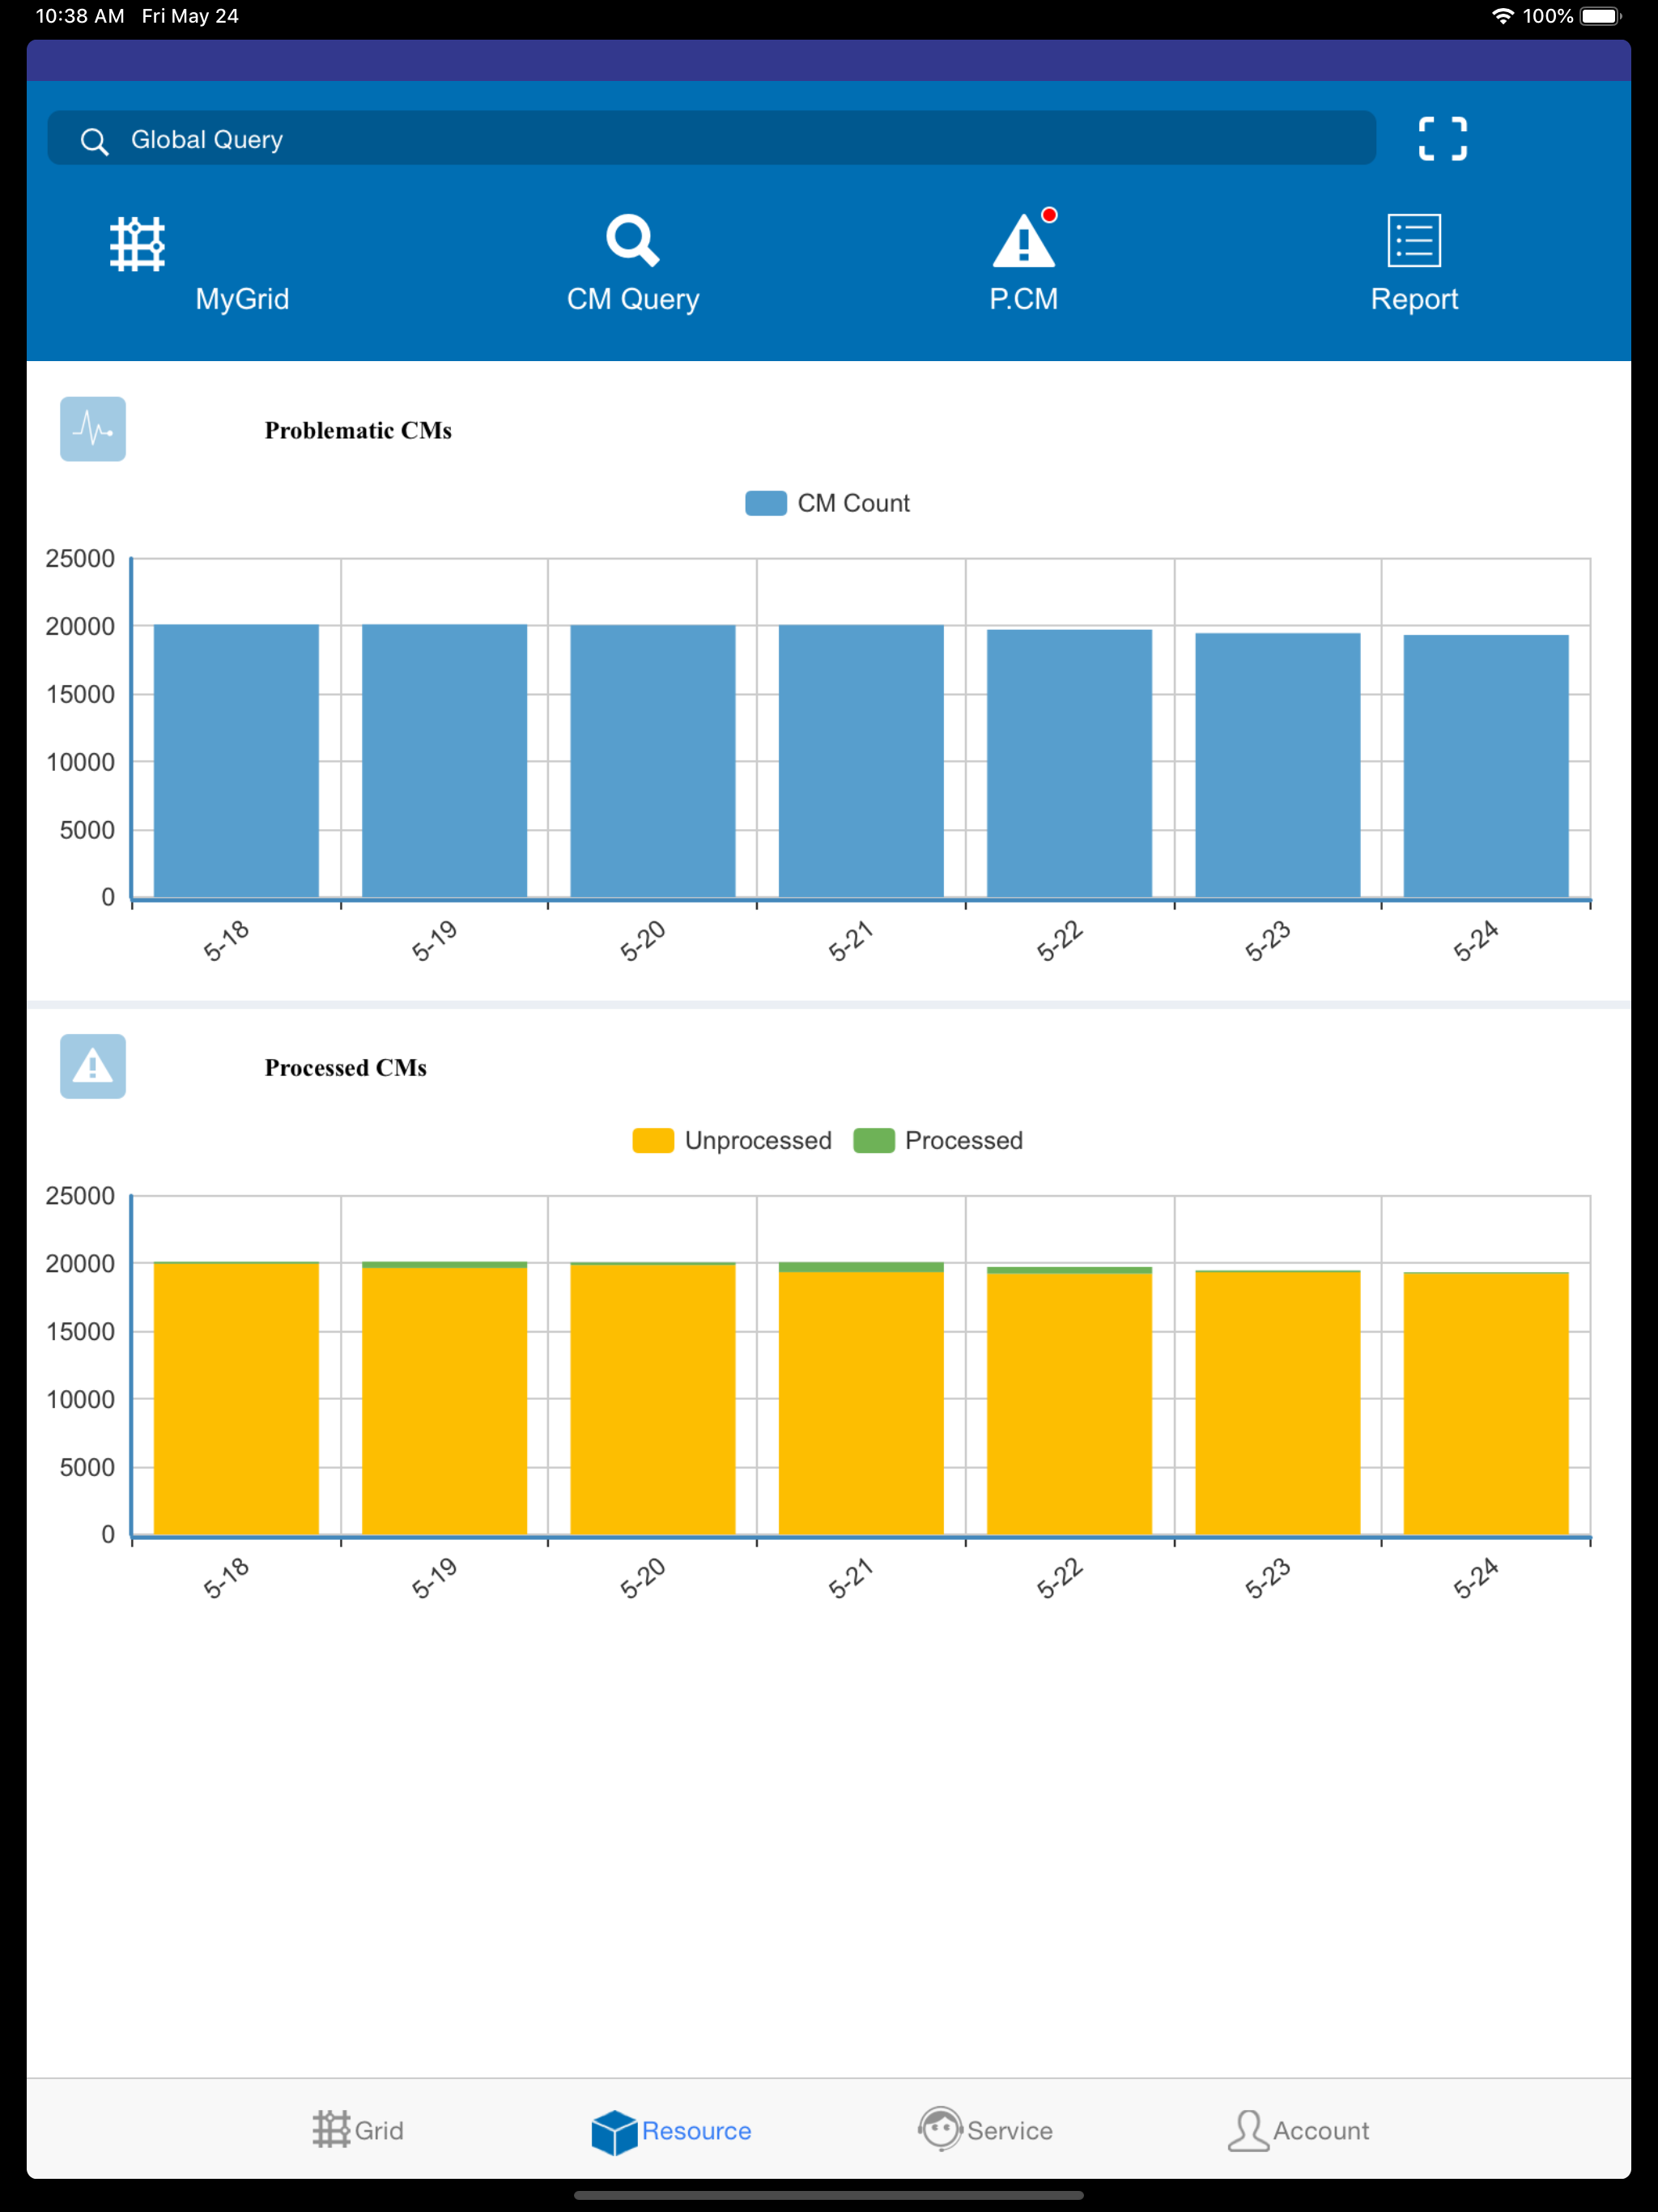Click the Processed CMs title
Image resolution: width=1658 pixels, height=2212 pixels.
(x=345, y=1067)
